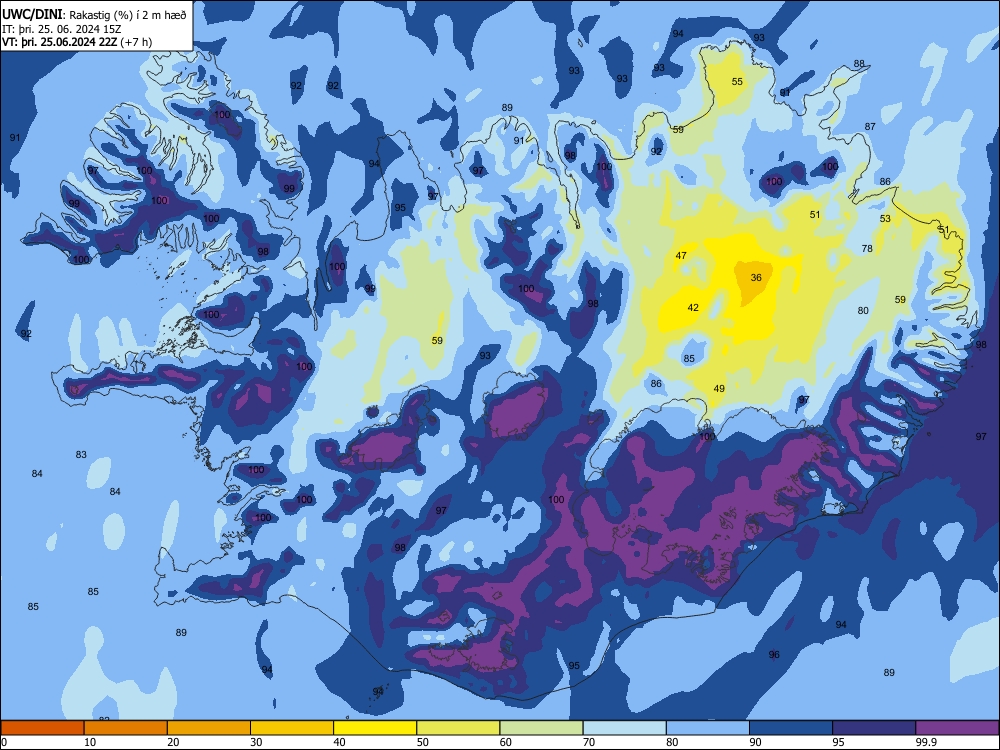
Task: Click the 10–20% orange legend swatch
Action: (126, 728)
